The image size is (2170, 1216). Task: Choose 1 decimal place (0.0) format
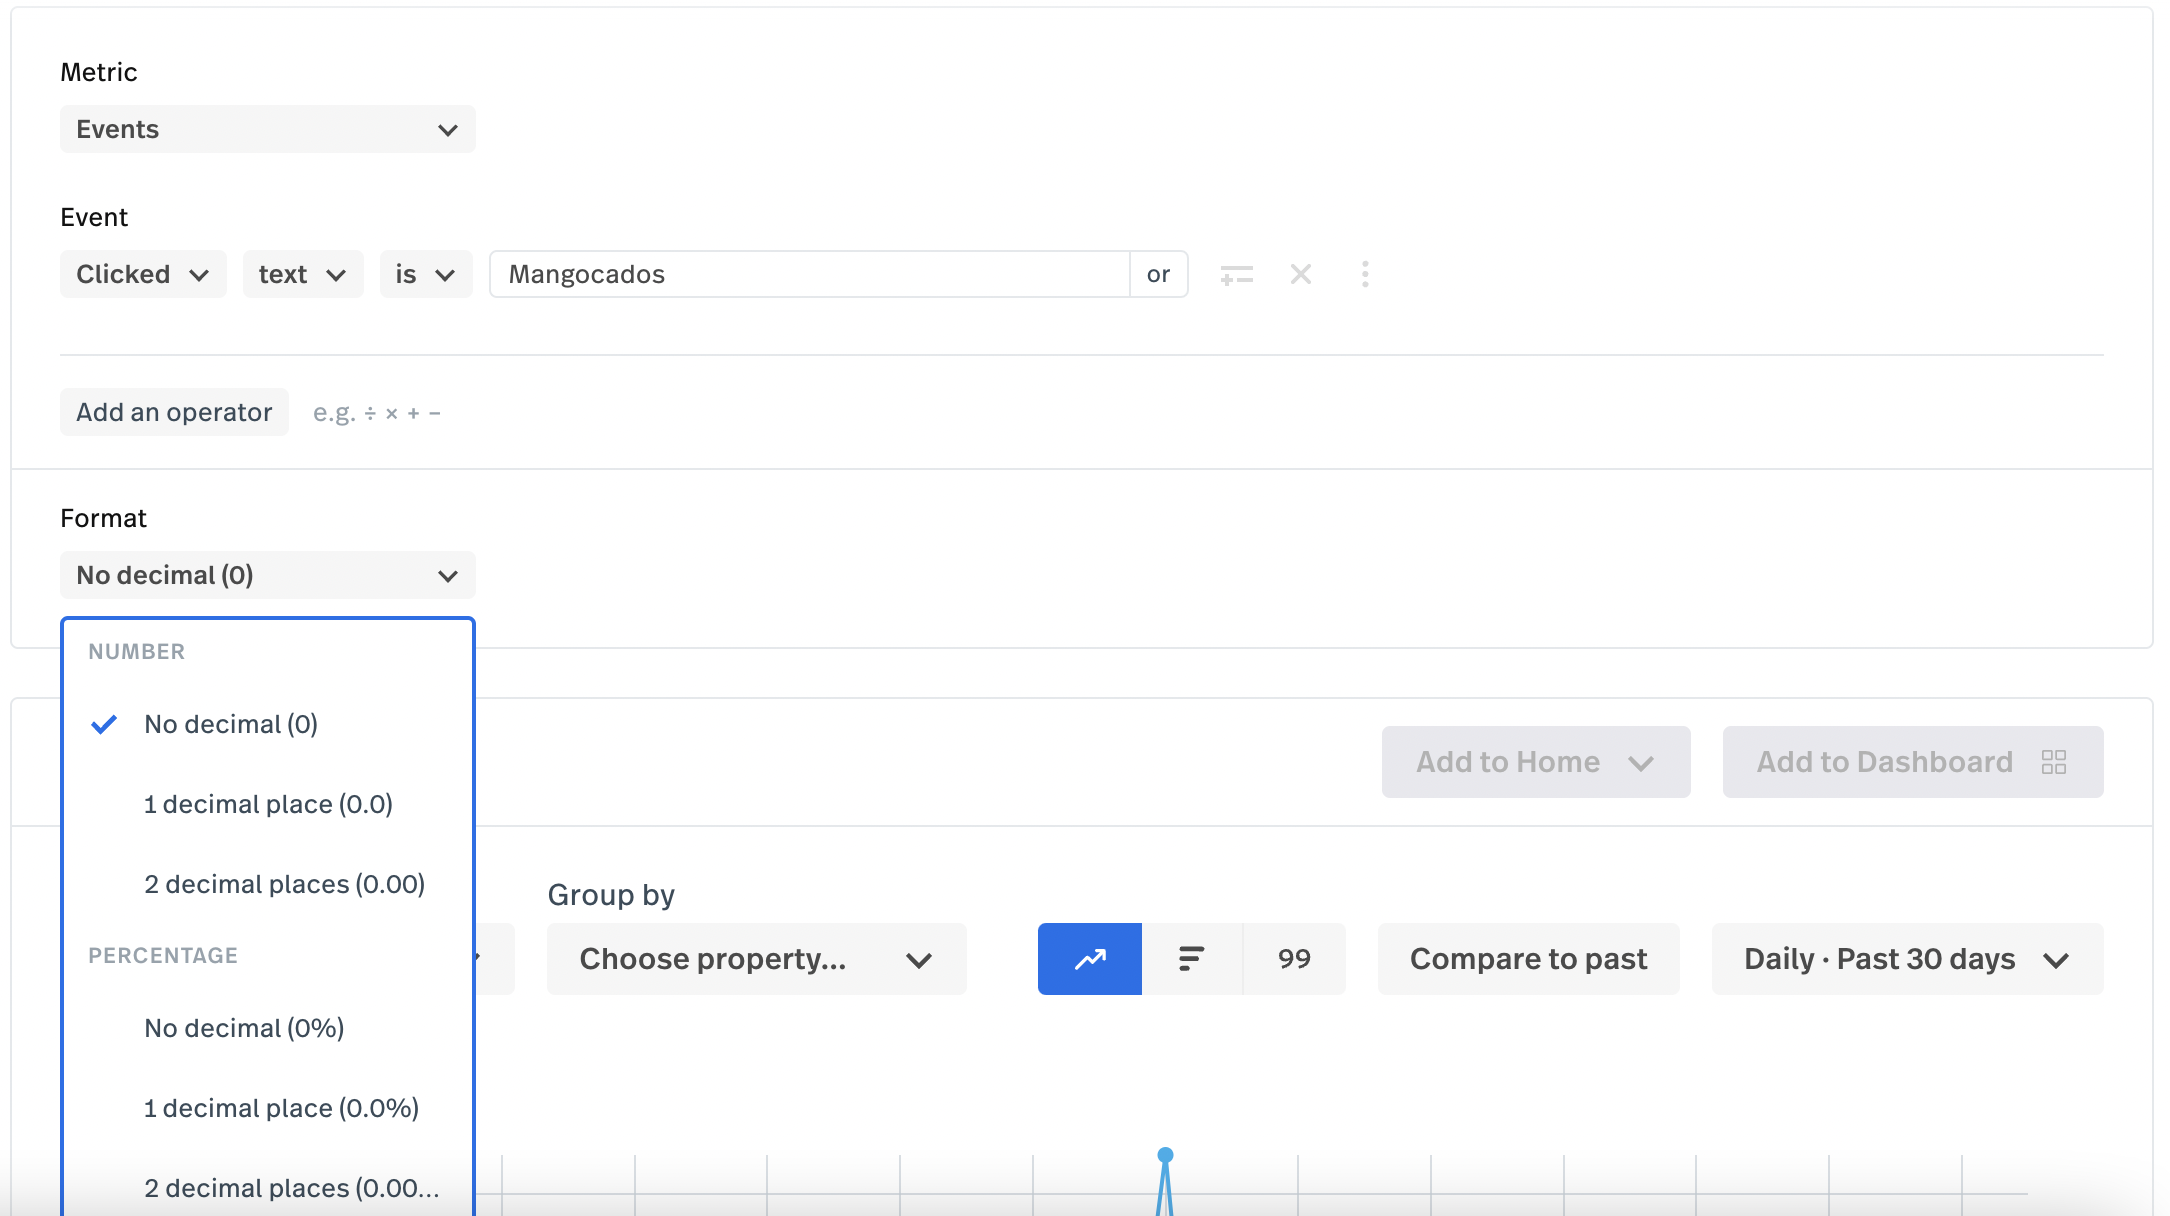point(268,804)
